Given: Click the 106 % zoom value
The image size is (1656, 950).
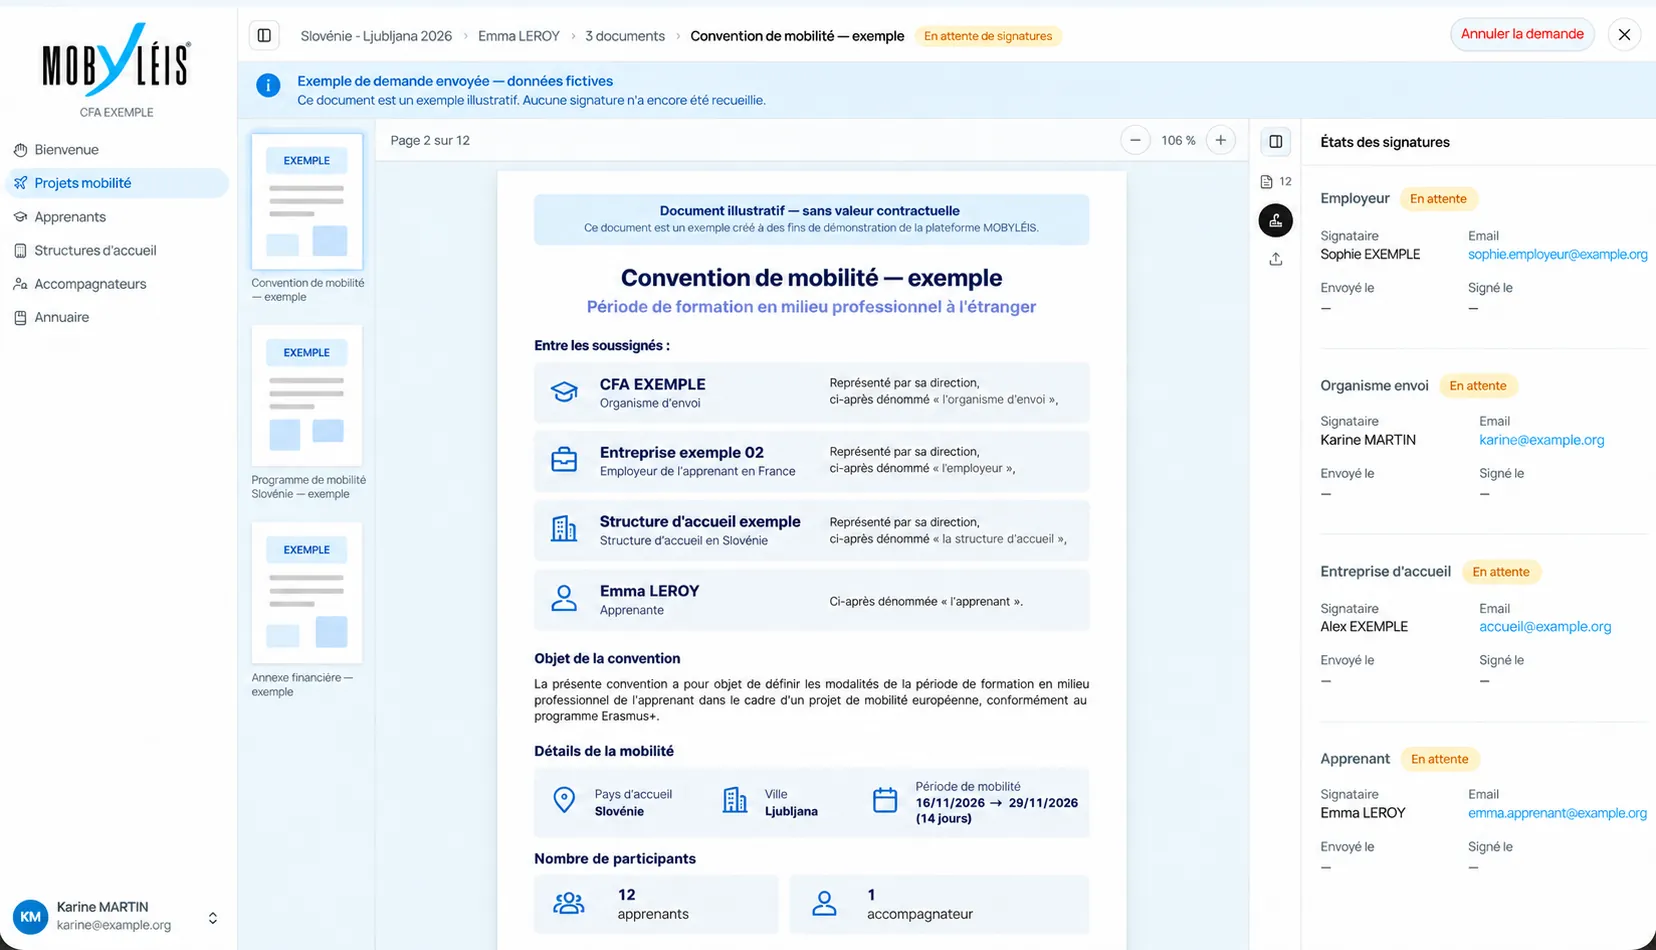Looking at the screenshot, I should [x=1178, y=141].
